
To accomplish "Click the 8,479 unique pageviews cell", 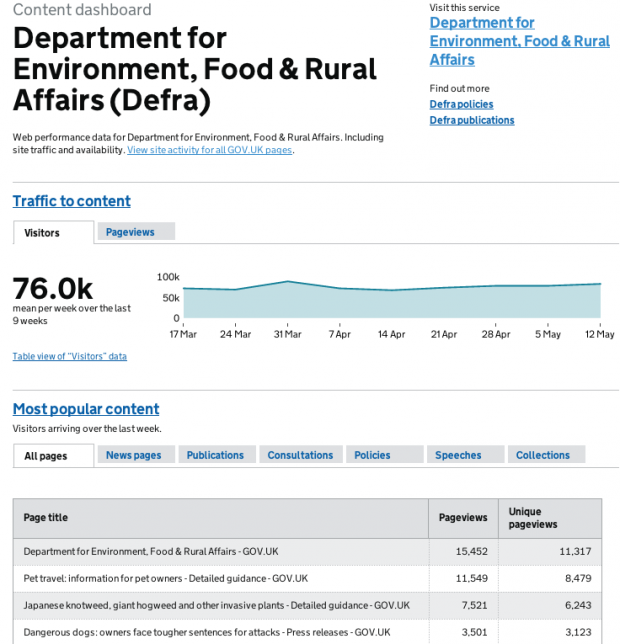I will click(550, 579).
